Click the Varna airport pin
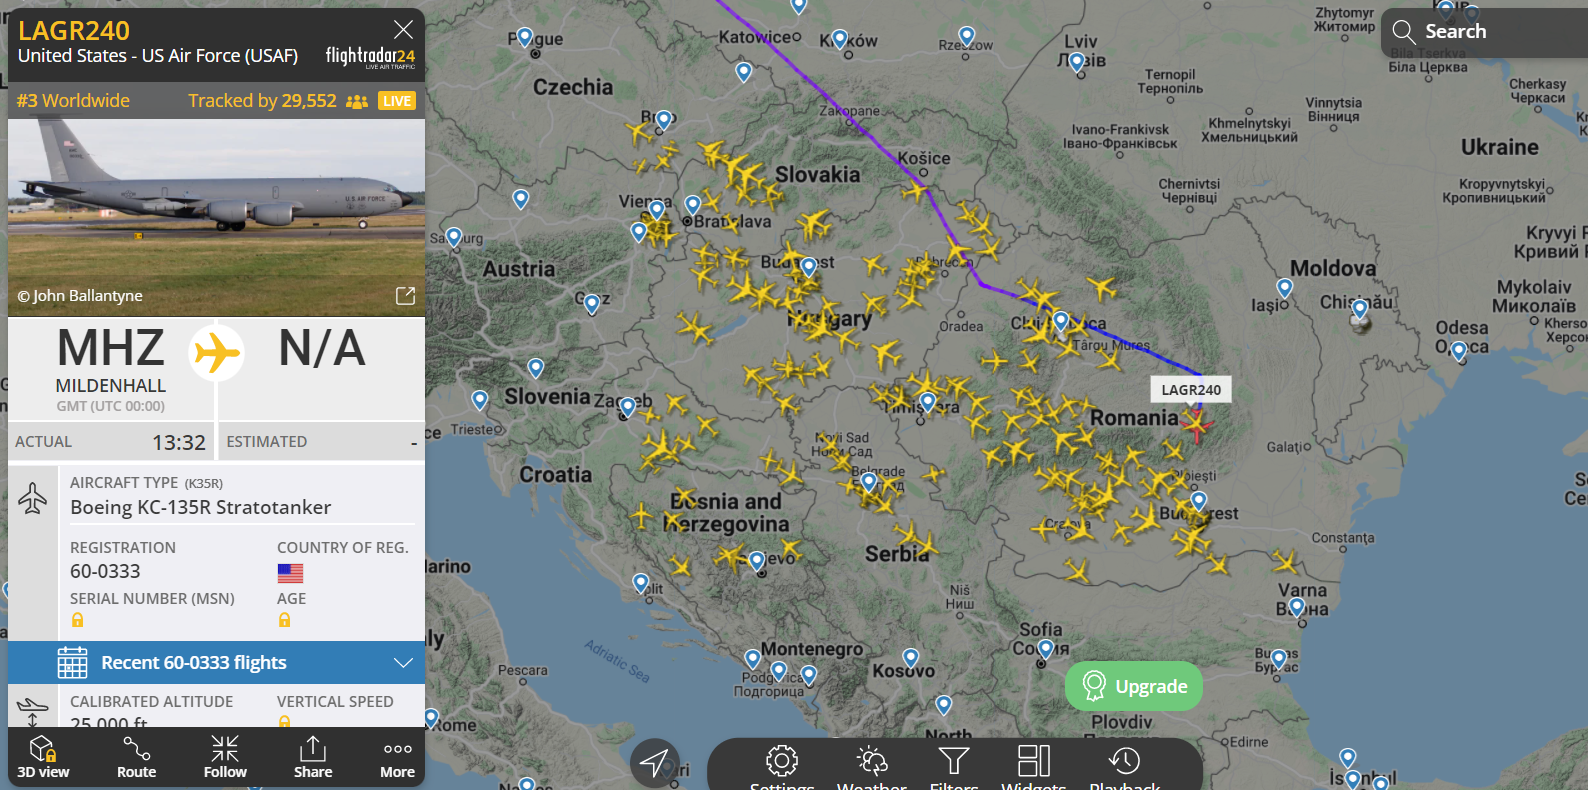The image size is (1588, 790). (x=1297, y=606)
